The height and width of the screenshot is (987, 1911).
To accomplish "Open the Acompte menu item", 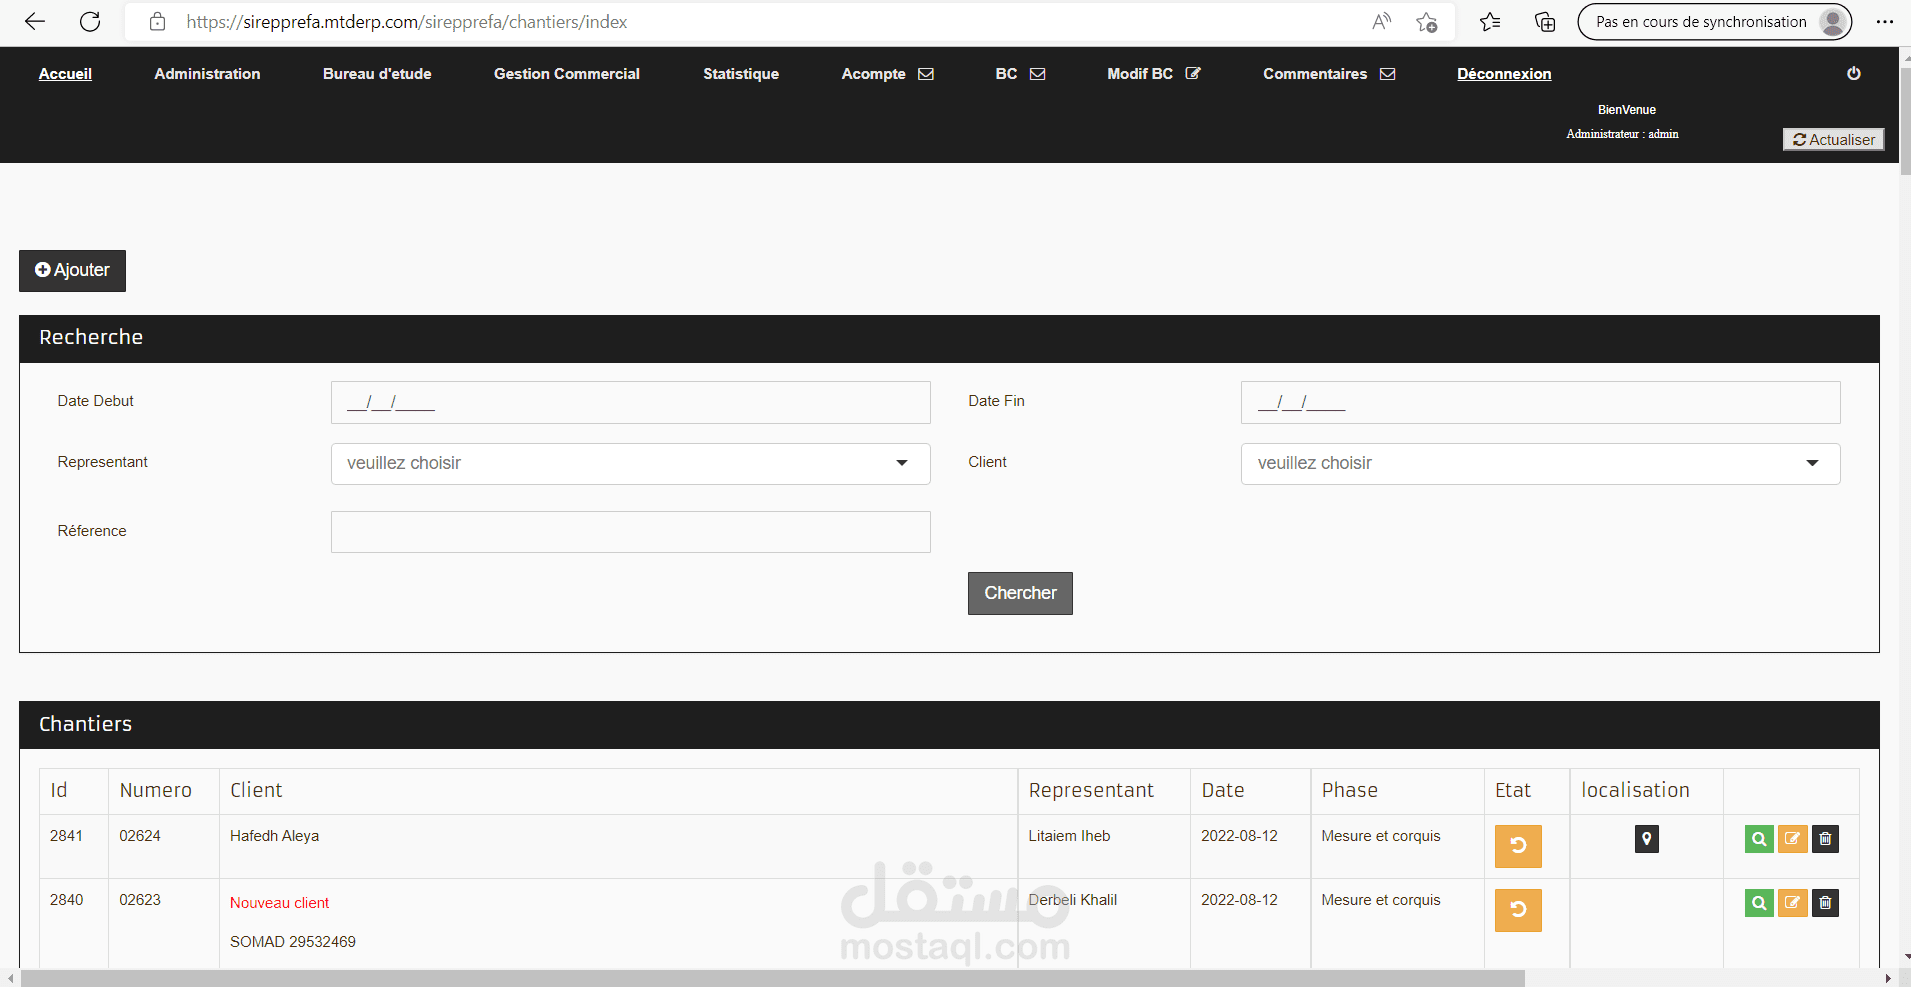I will [873, 74].
